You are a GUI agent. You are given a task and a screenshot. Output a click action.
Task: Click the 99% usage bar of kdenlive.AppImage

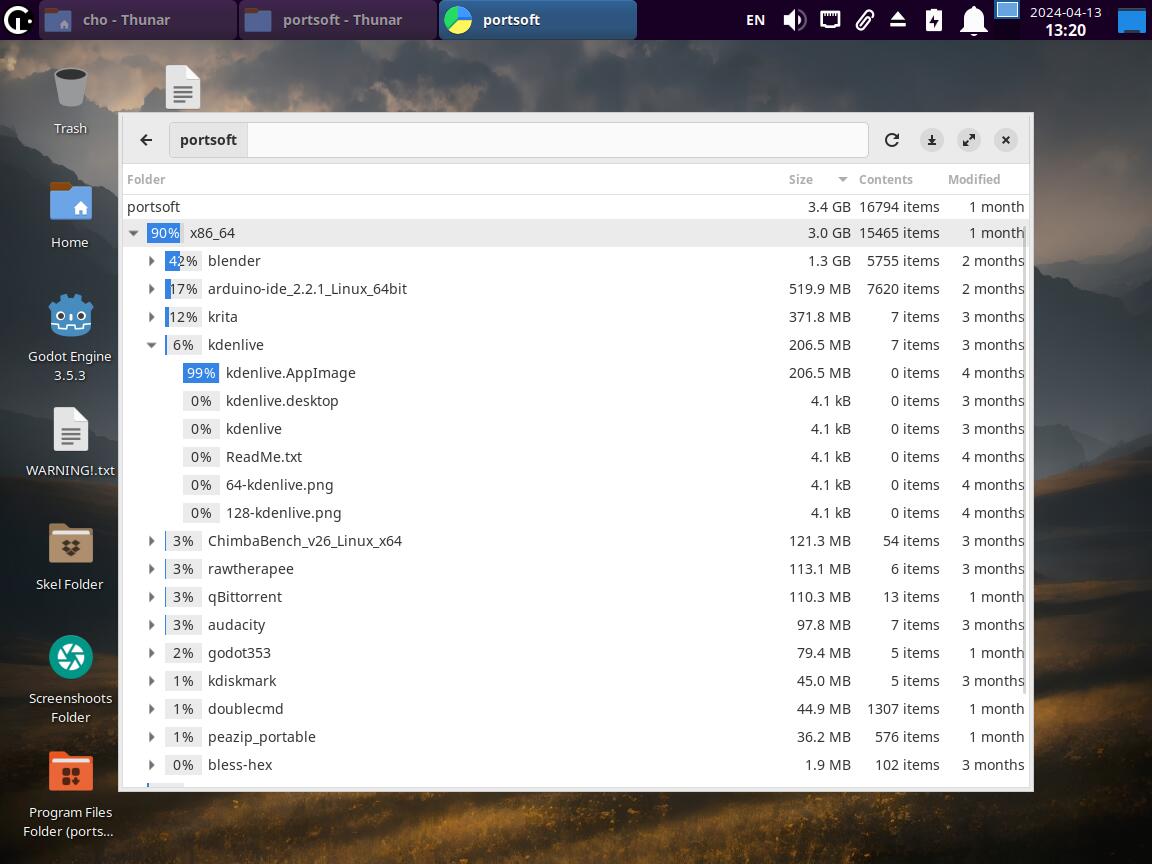201,372
